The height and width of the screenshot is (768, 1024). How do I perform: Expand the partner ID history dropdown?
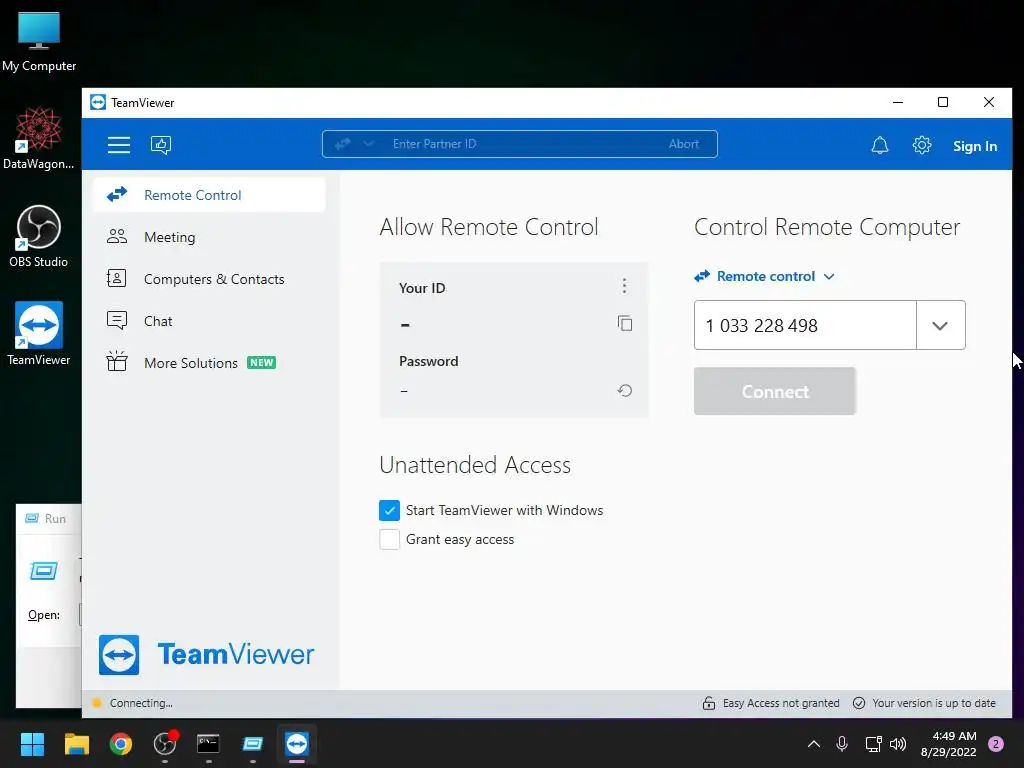pyautogui.click(x=940, y=325)
